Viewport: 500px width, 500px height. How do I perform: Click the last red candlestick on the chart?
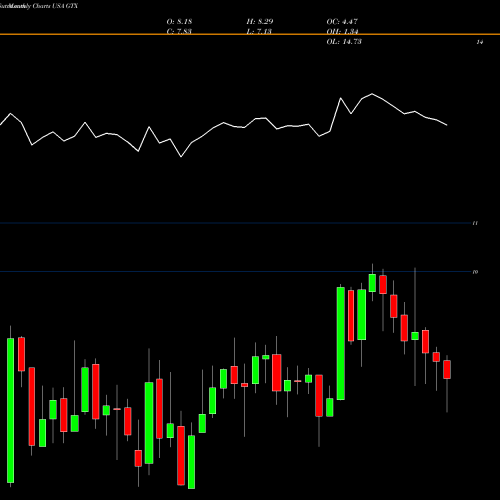[x=447, y=369]
